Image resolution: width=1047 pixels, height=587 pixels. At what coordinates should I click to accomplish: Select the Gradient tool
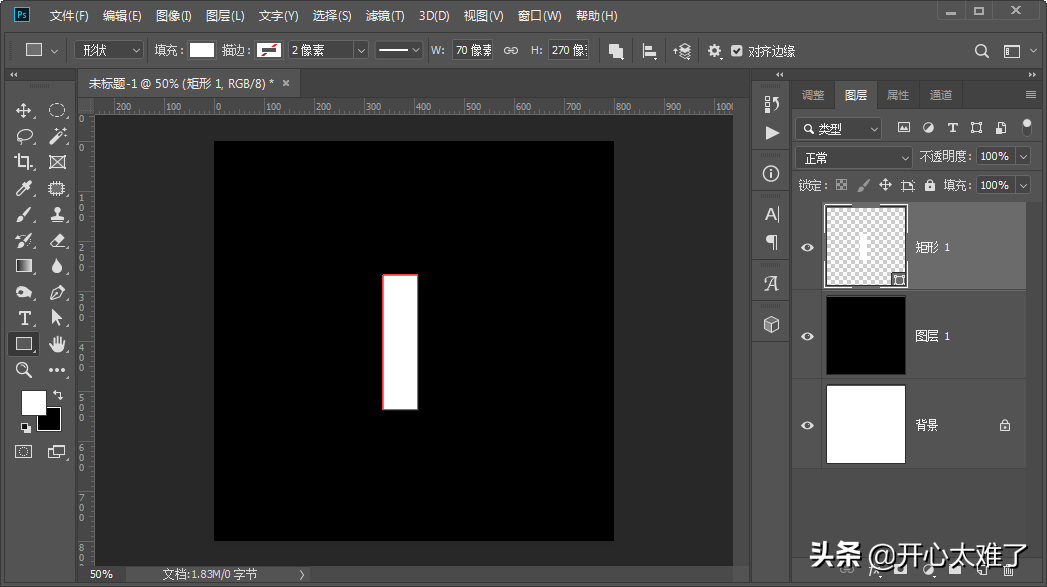(24, 266)
